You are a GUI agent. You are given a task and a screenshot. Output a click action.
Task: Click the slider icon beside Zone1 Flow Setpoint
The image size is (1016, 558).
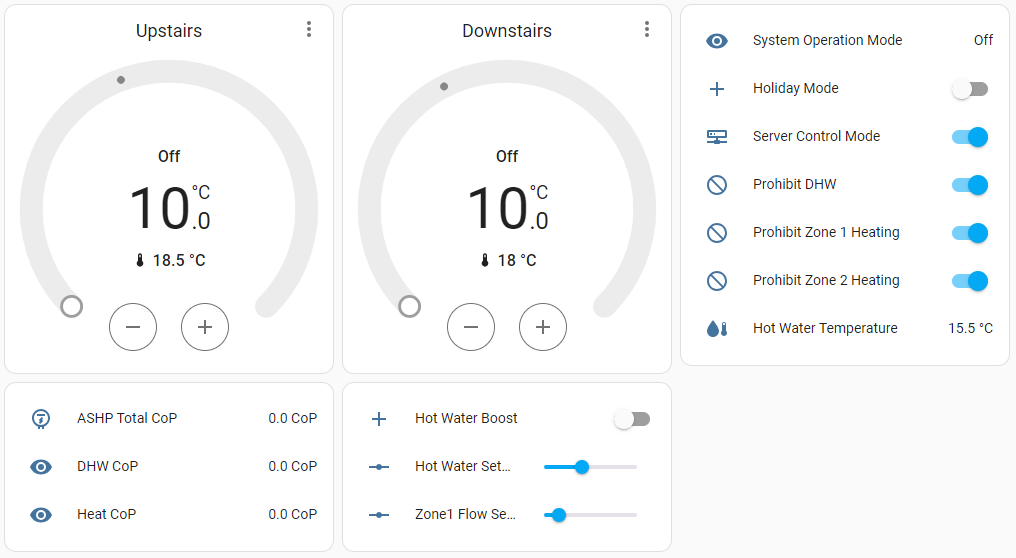click(x=379, y=515)
